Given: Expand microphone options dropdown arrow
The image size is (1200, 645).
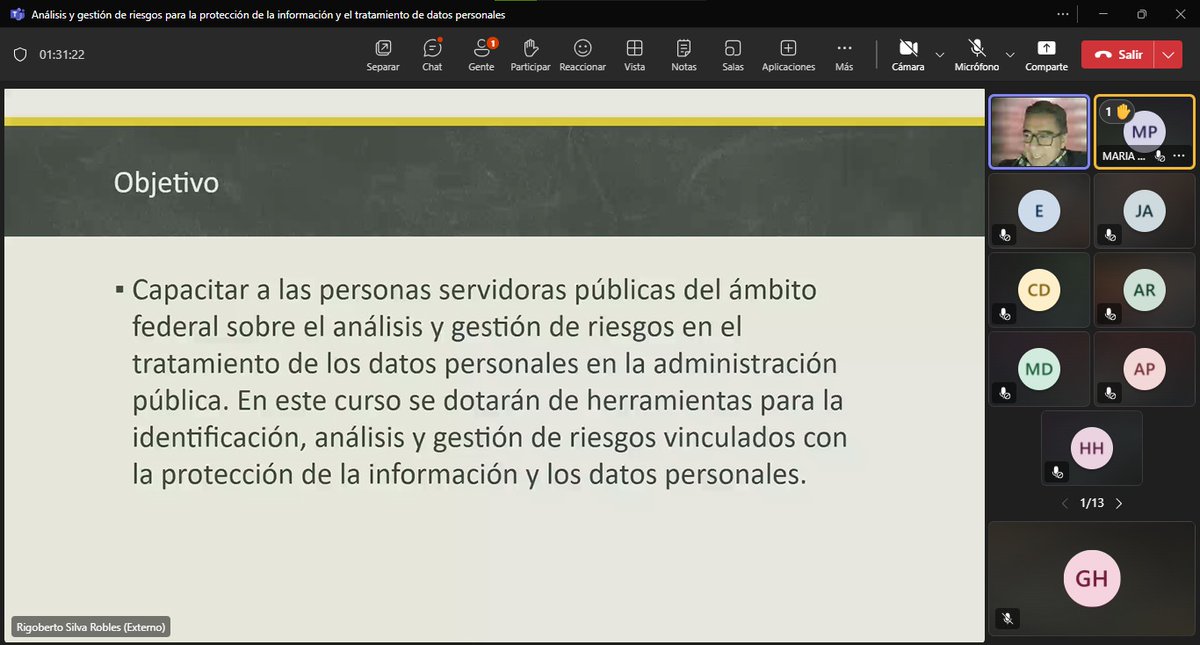Looking at the screenshot, I should tap(1010, 54).
